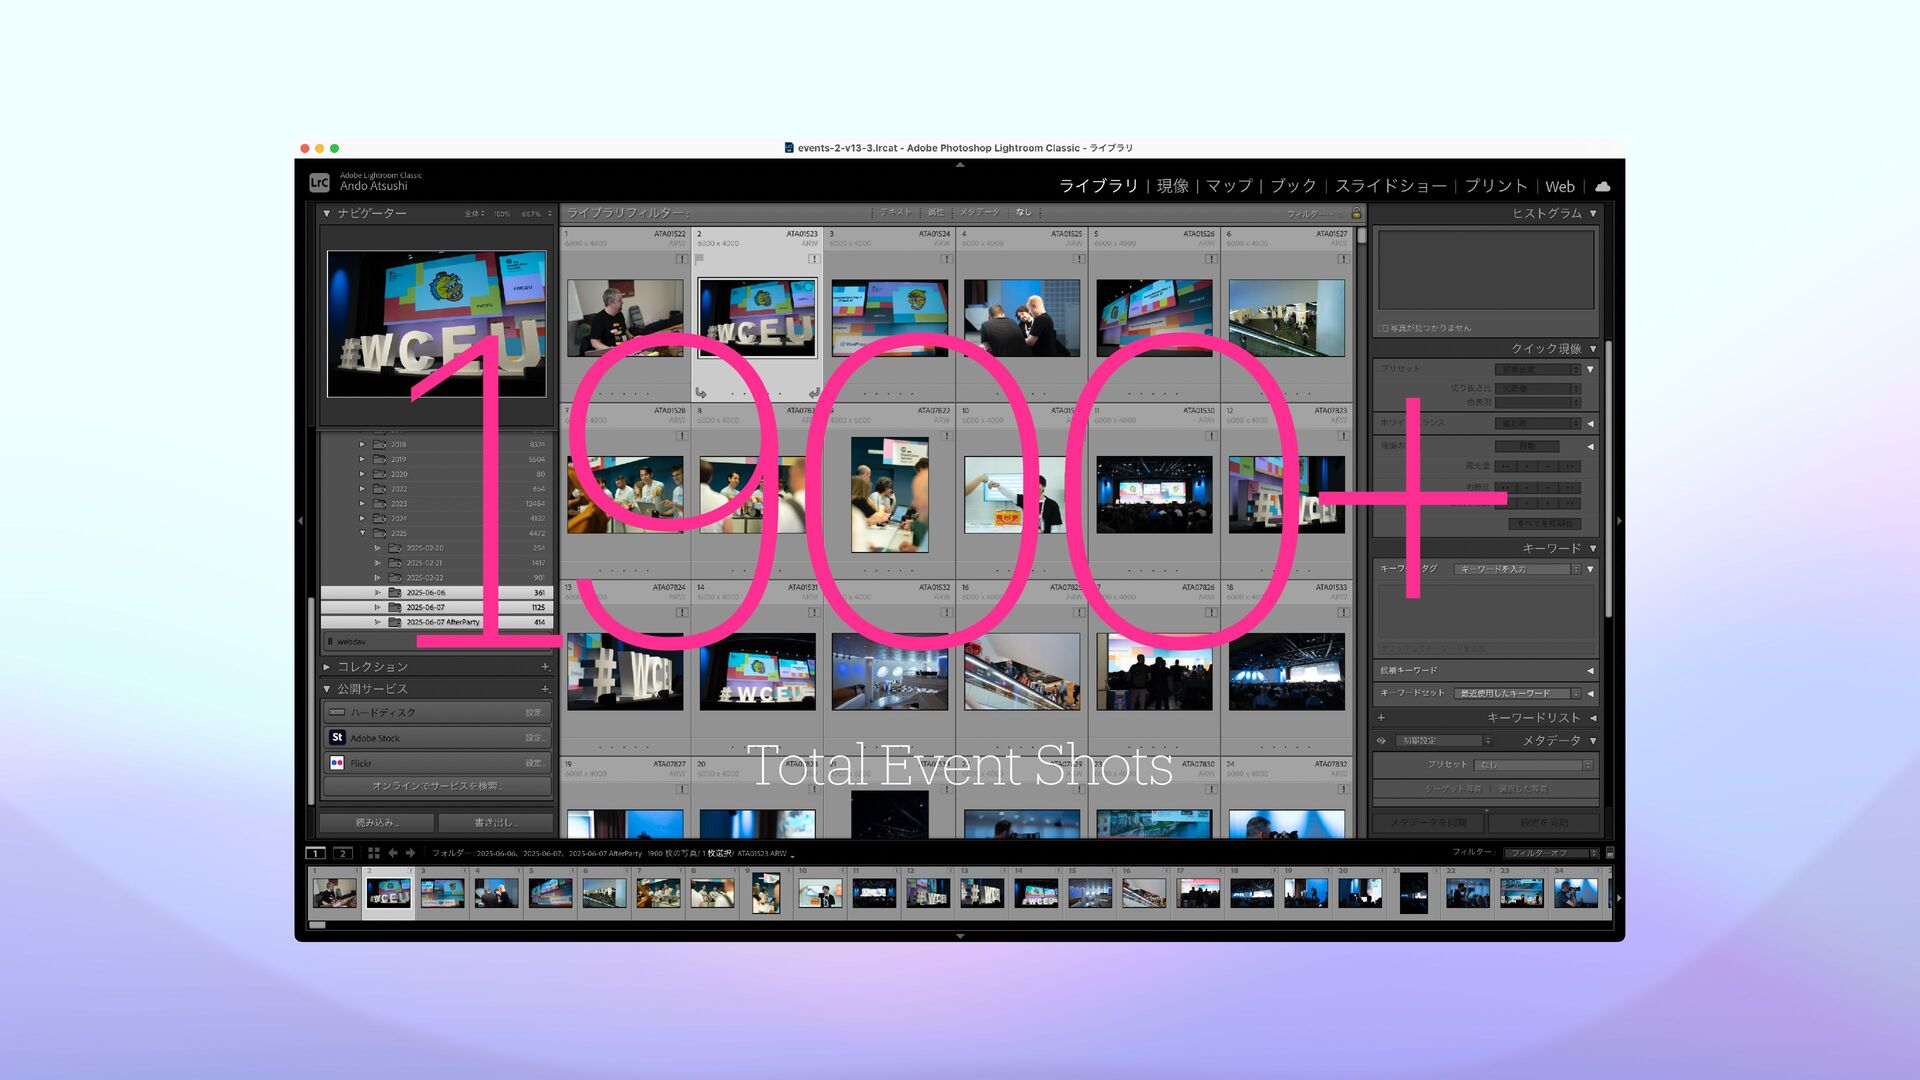
Task: Rotate photo ATA01523 counterclockwise
Action: point(701,393)
